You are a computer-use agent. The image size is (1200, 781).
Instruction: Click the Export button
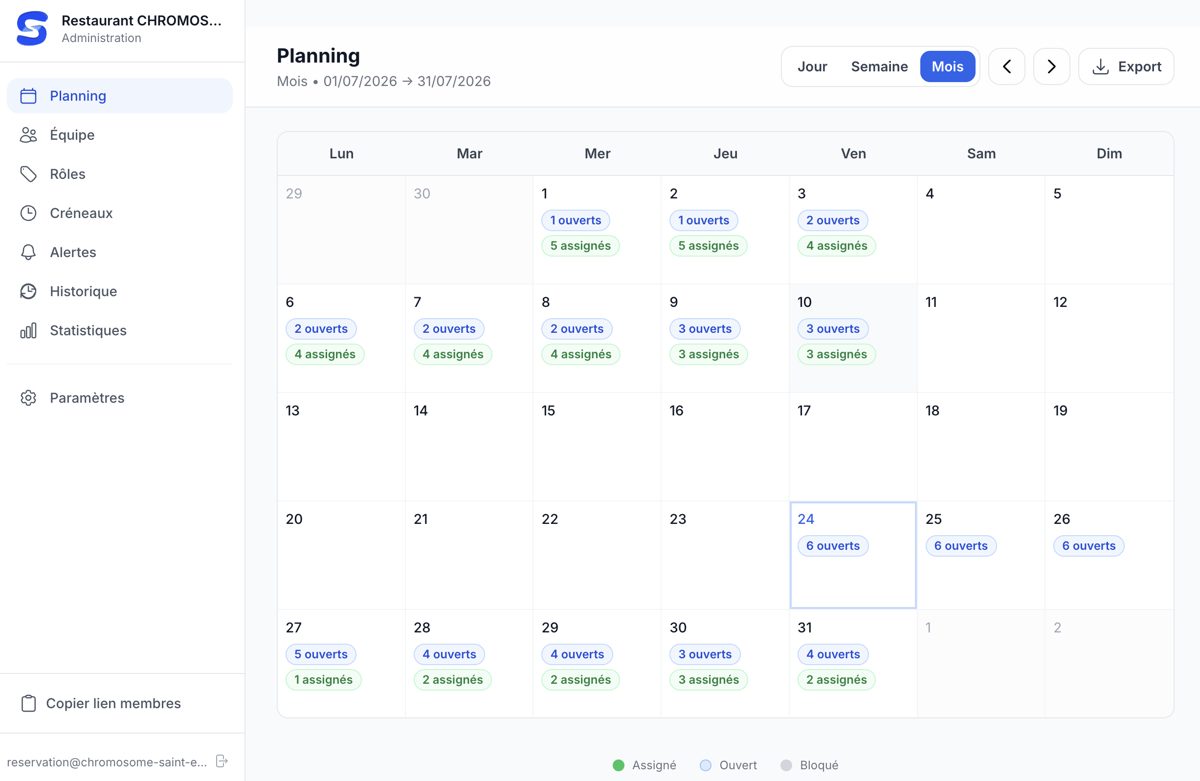pos(1126,67)
